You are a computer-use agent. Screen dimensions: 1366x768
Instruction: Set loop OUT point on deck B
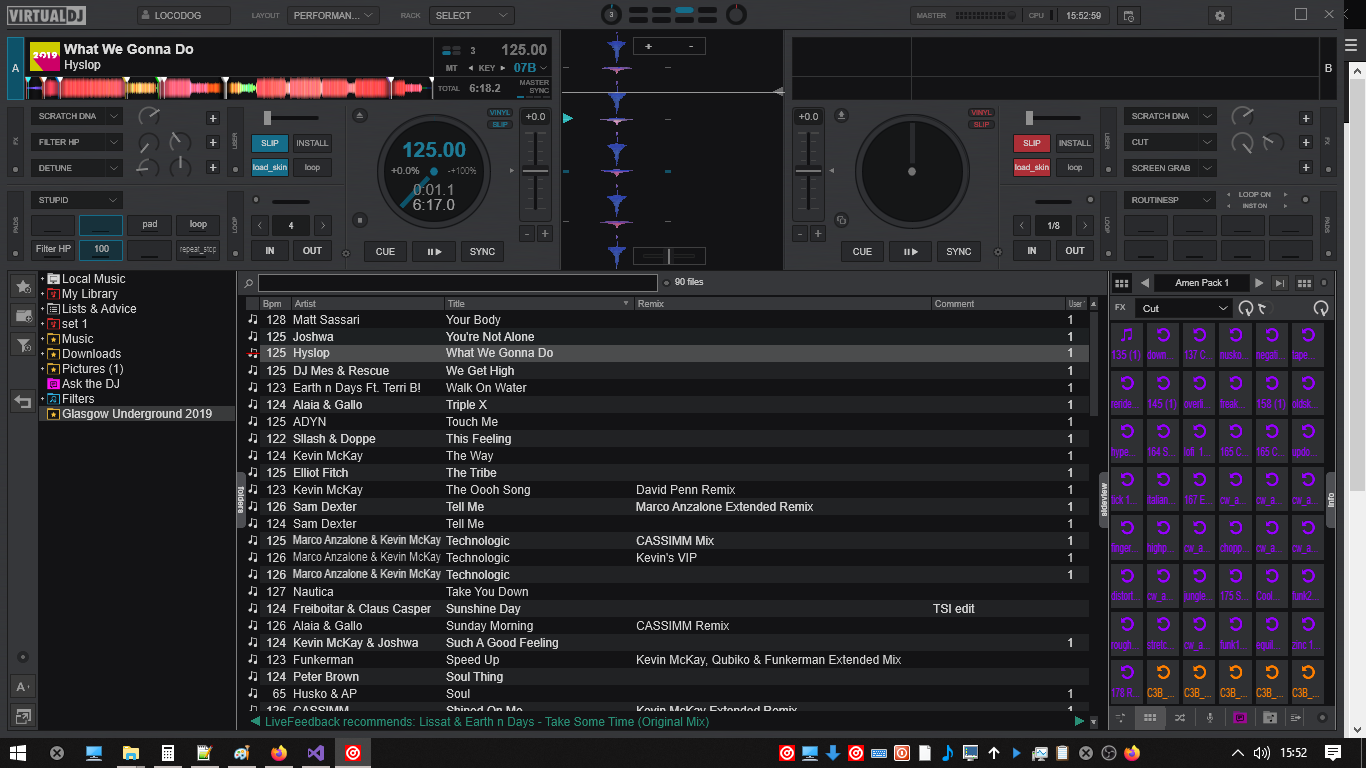1075,250
